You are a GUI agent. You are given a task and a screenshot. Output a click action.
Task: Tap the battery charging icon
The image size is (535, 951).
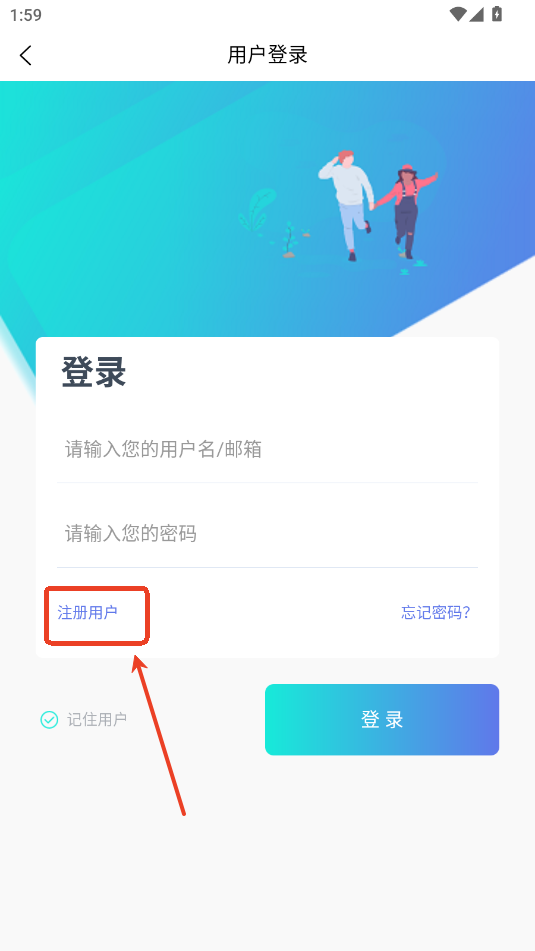(x=497, y=14)
